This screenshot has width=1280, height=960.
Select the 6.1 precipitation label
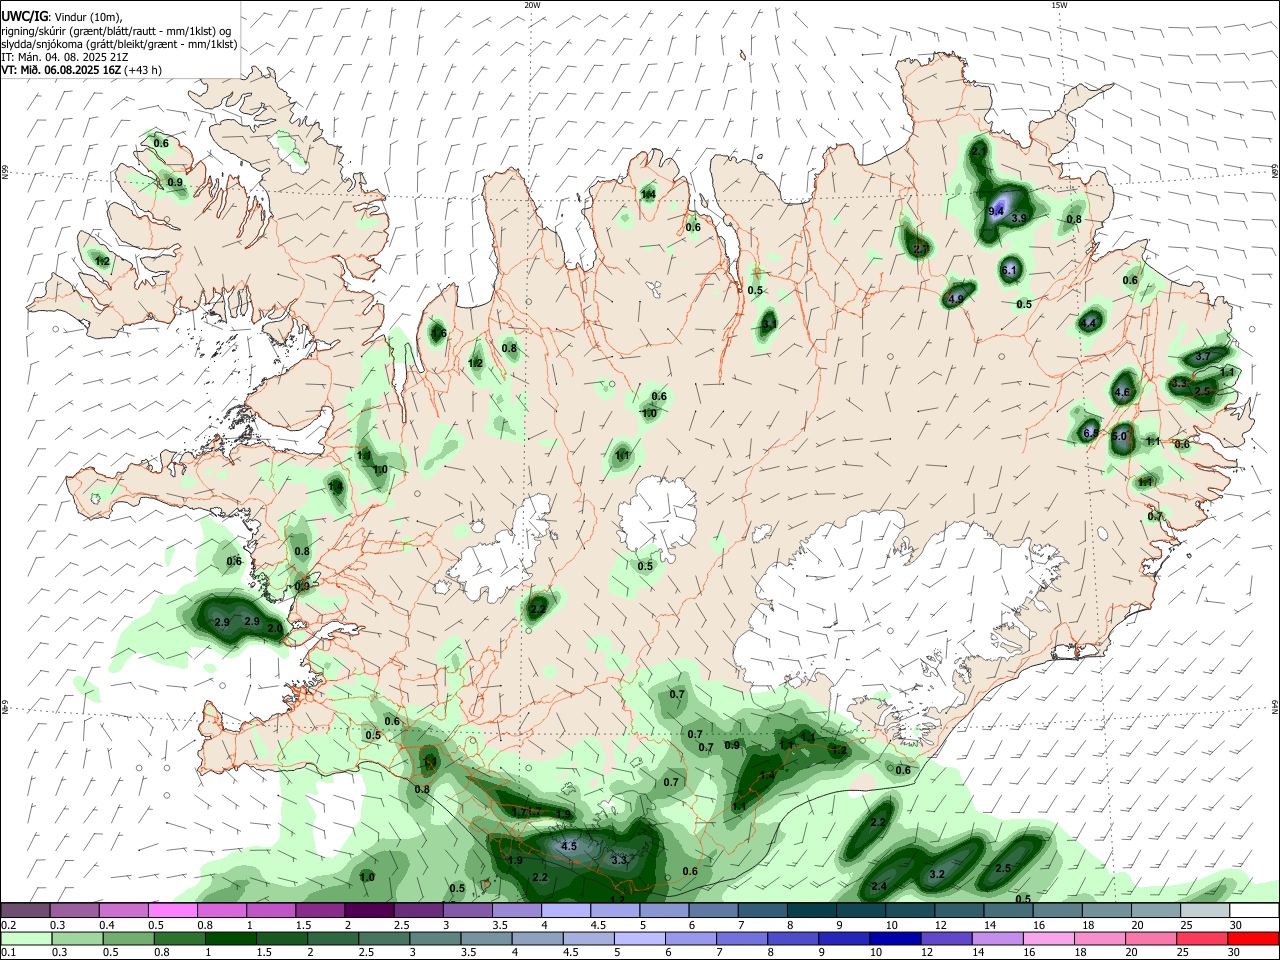click(1009, 270)
